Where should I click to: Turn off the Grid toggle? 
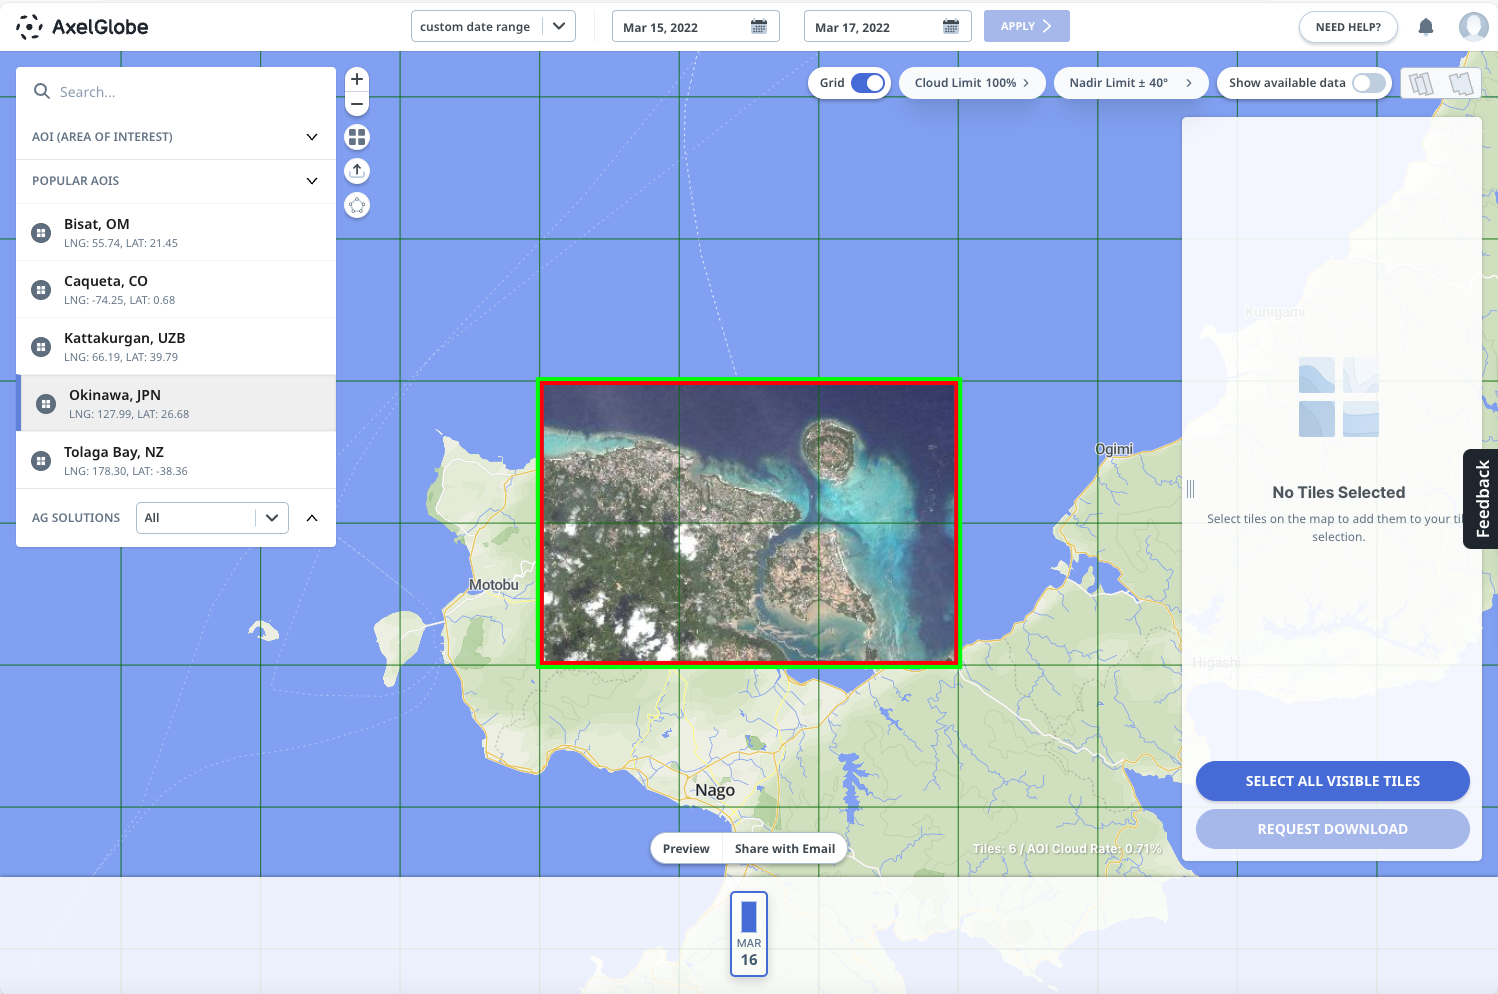pos(867,83)
